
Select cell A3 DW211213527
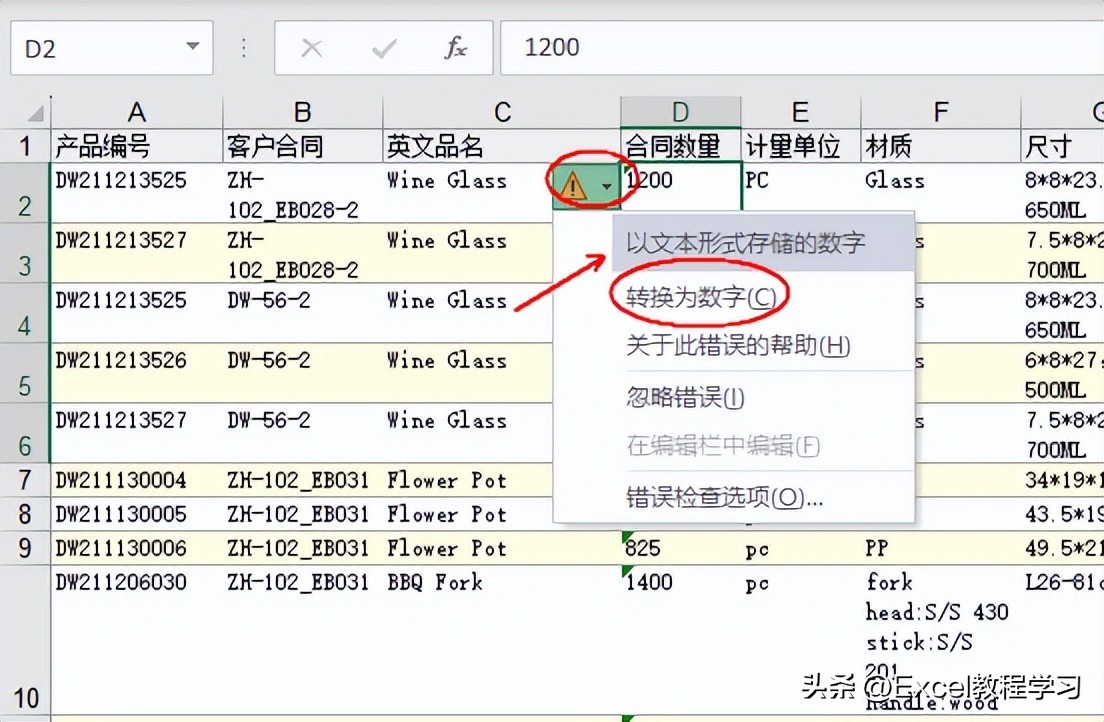[137, 254]
